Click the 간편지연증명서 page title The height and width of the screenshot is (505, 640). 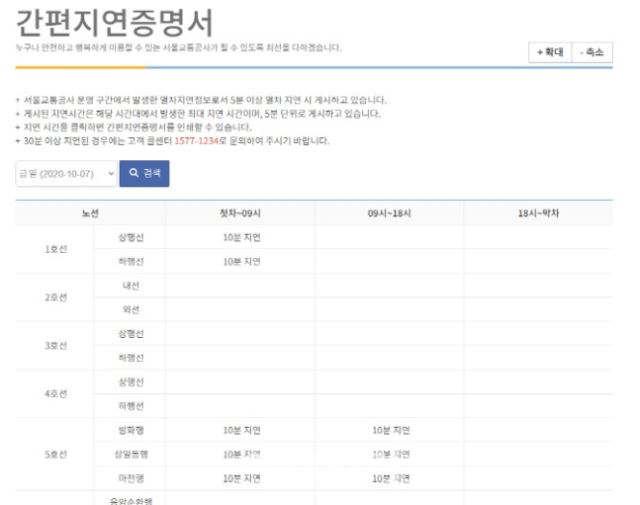[x=115, y=23]
